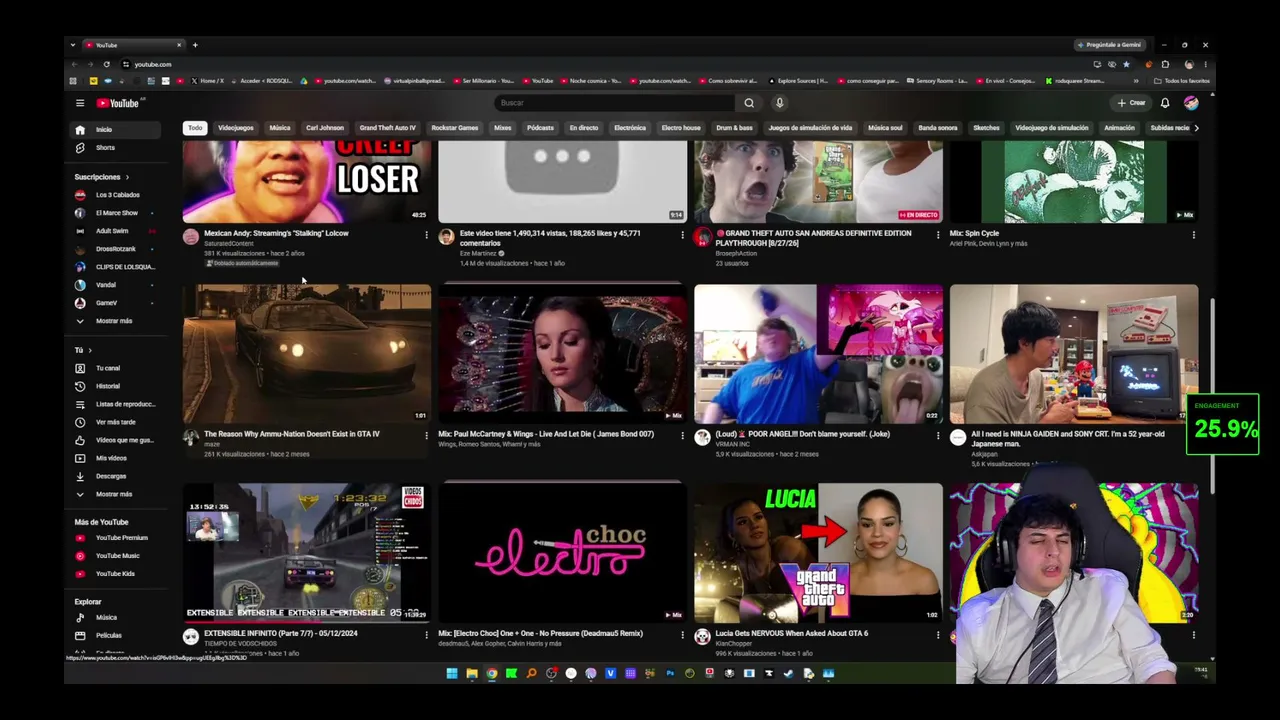The height and width of the screenshot is (720, 1280).
Task: Select the Electro house chip
Action: click(x=681, y=128)
